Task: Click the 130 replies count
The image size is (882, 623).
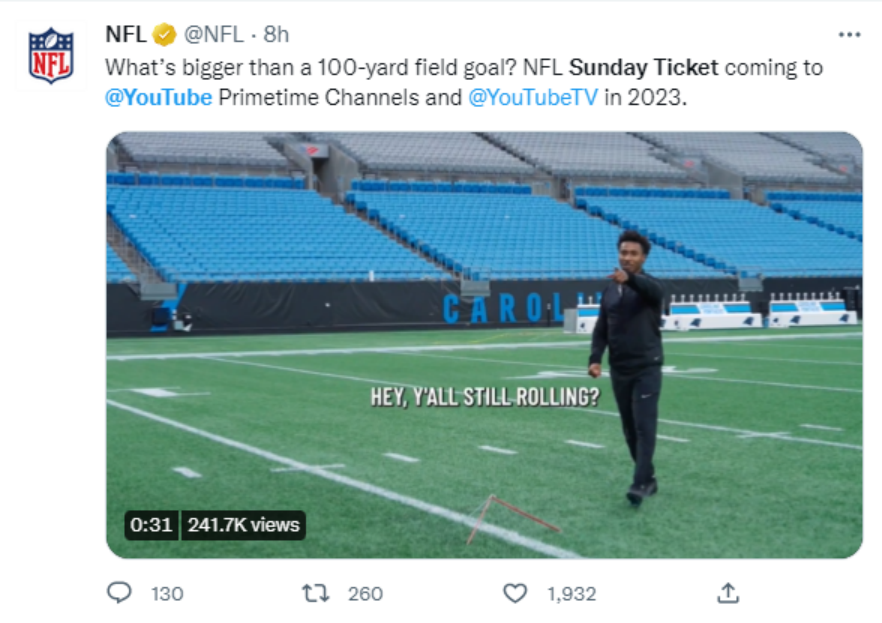Action: pos(167,594)
